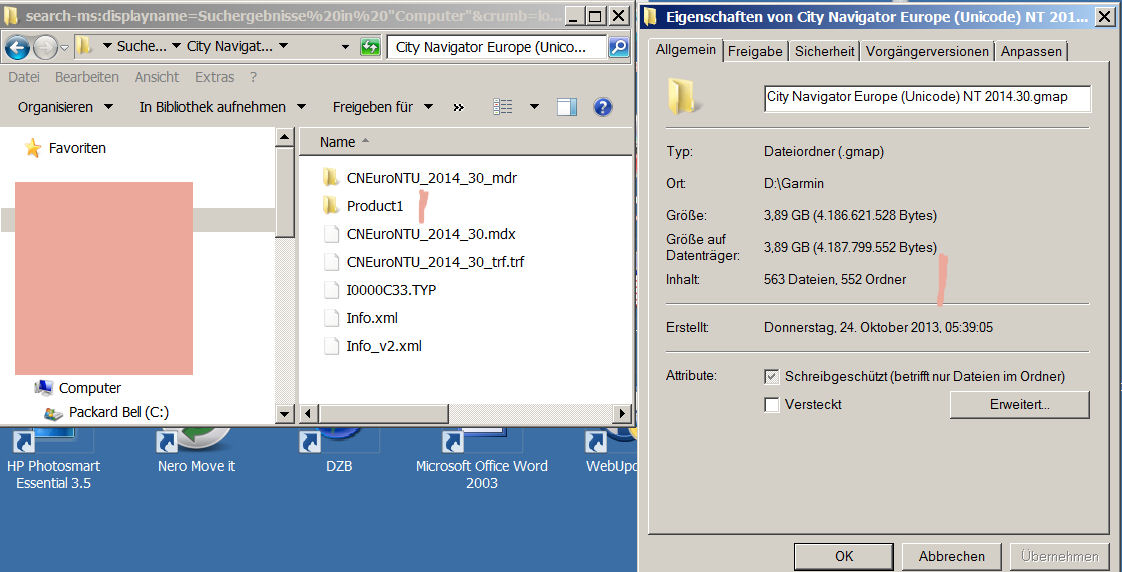Click horizontal scrollbar right arrow in file list
The height and width of the screenshot is (572, 1122).
(x=623, y=413)
